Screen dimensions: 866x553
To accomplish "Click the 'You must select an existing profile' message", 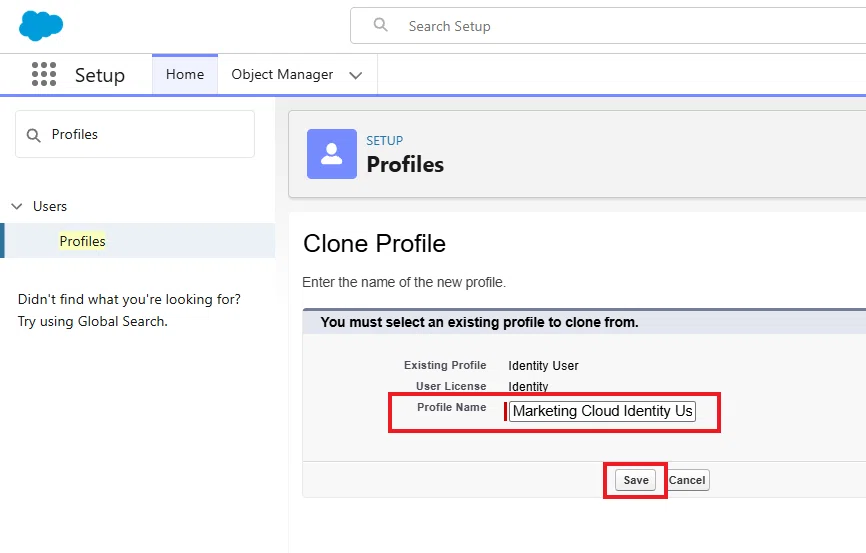I will pyautogui.click(x=479, y=322).
